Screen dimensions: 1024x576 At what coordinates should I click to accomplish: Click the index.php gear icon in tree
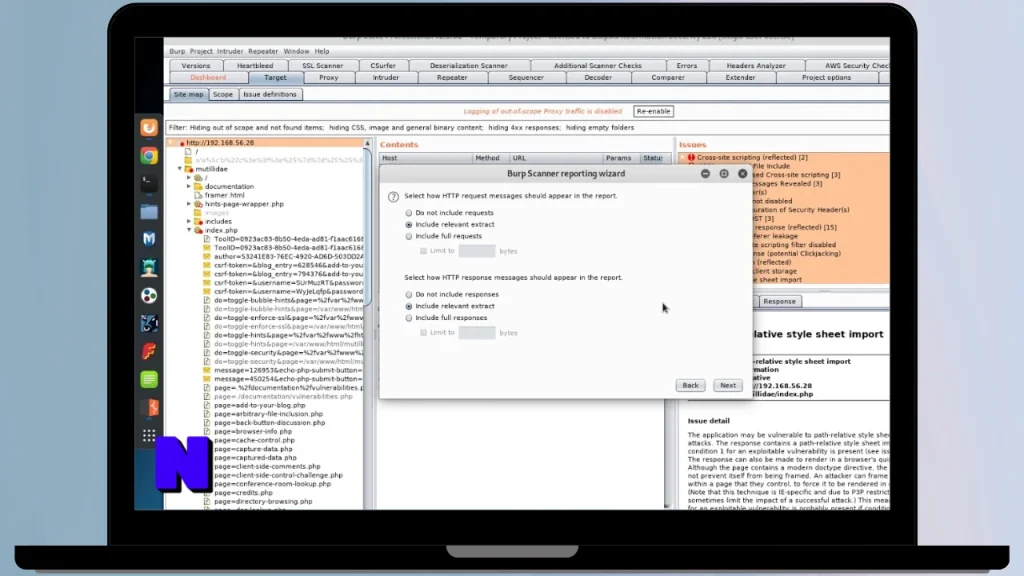199,231
